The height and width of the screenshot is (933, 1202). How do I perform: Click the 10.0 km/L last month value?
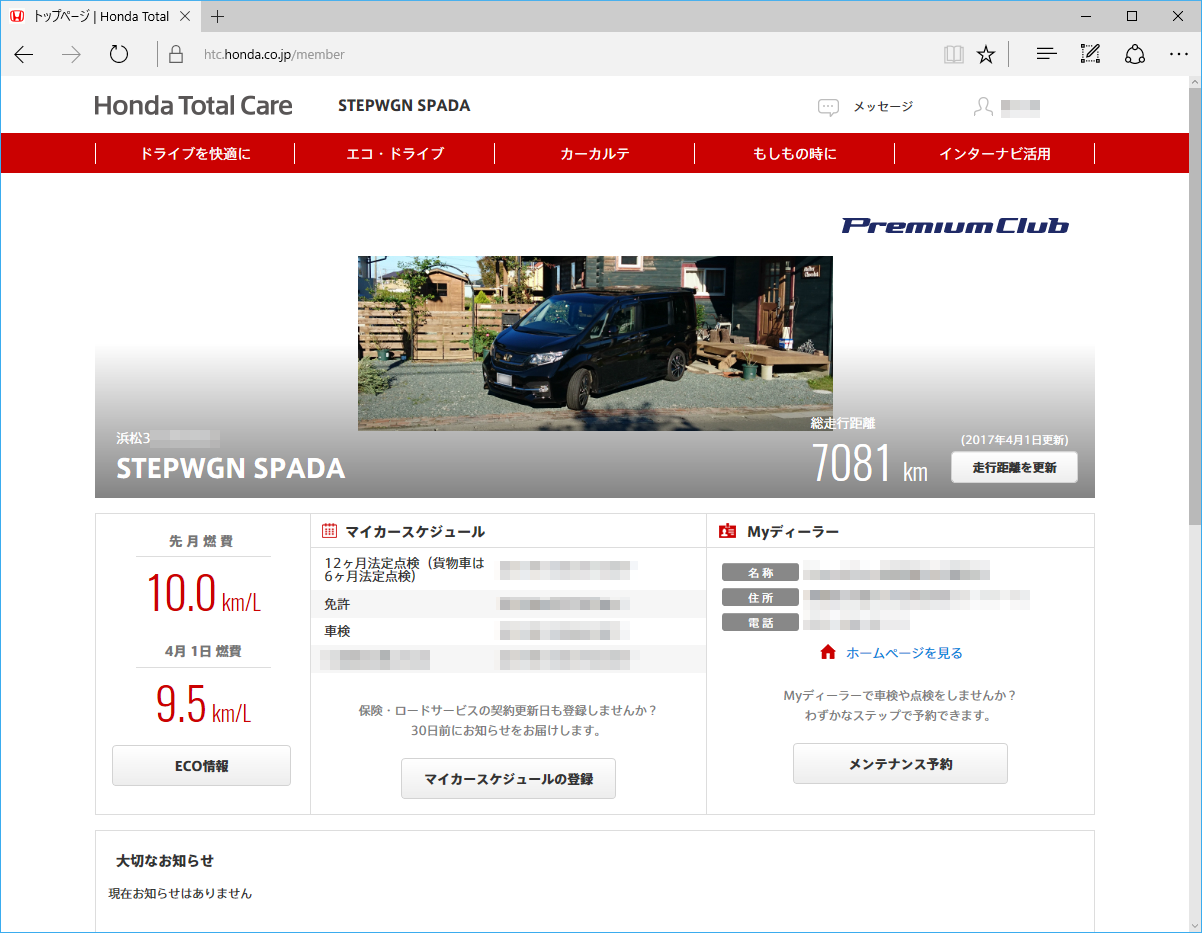(203, 592)
